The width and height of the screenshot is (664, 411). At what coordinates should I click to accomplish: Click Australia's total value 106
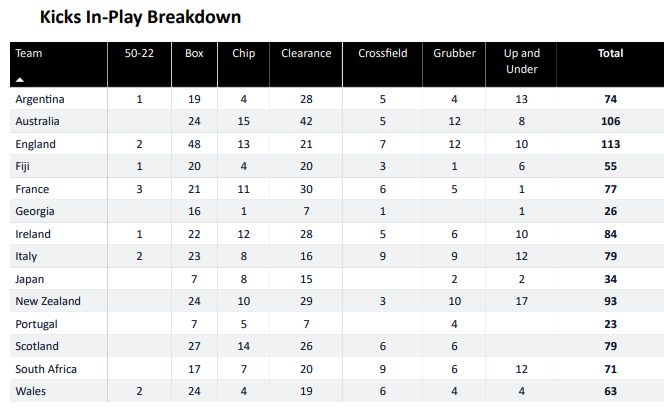pyautogui.click(x=610, y=121)
